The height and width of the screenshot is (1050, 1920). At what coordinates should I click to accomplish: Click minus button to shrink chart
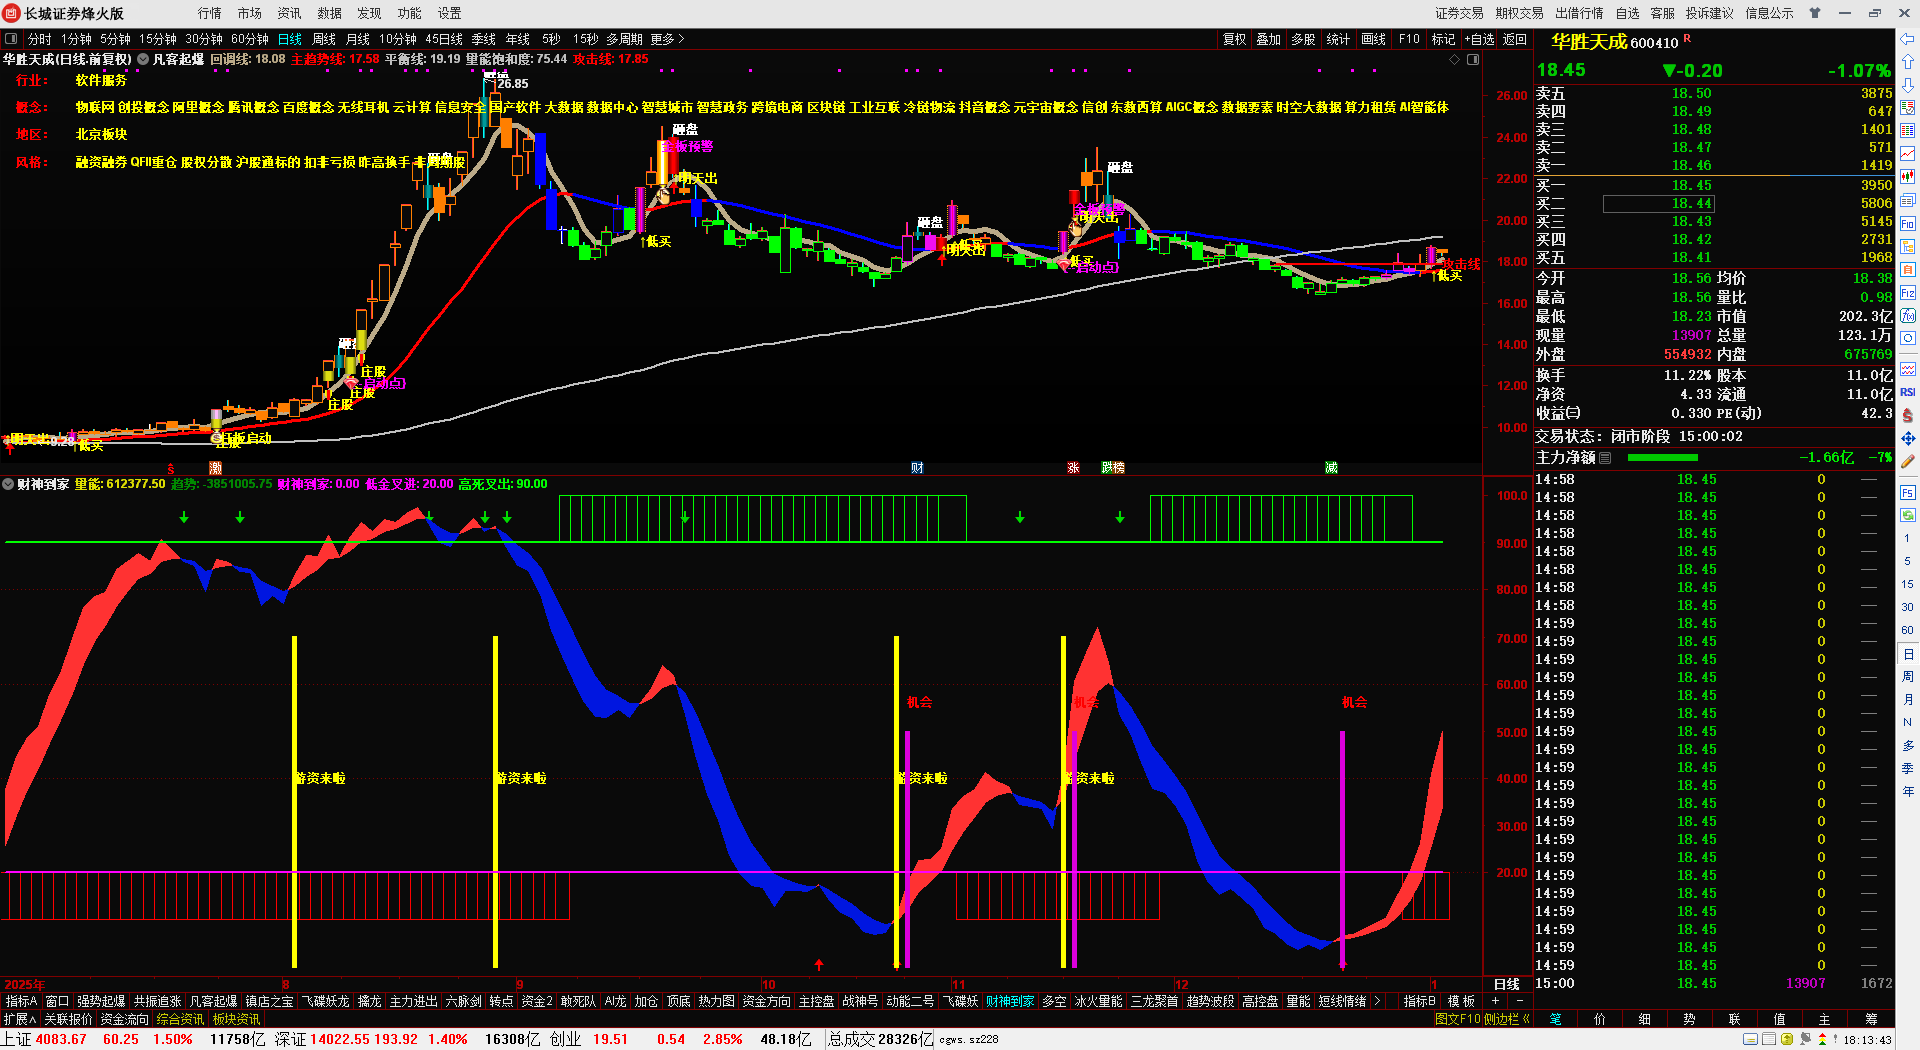coord(1520,1001)
